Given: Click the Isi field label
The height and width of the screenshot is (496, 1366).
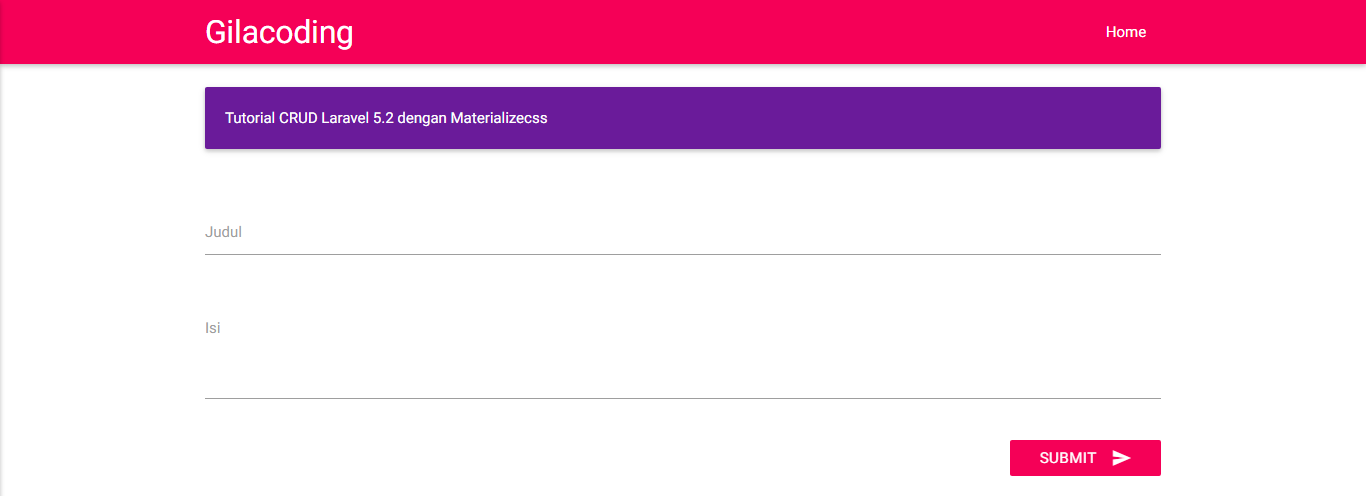Looking at the screenshot, I should coord(212,328).
